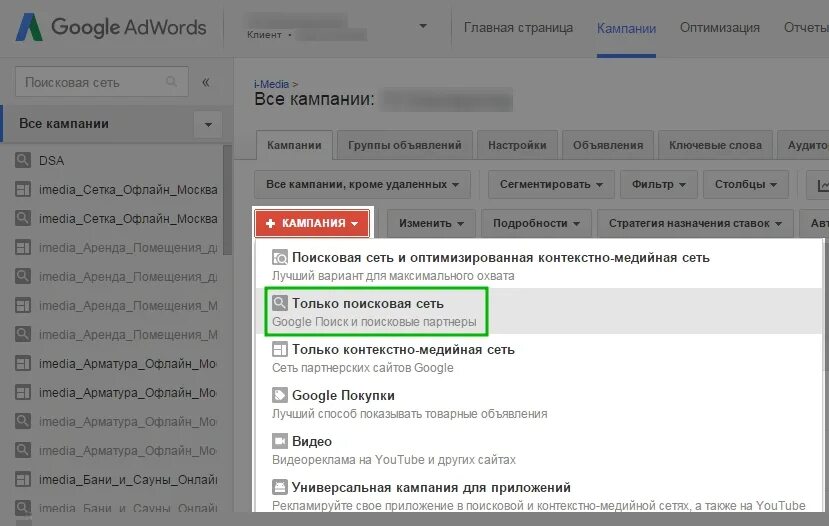Screen dimensions: 829x526
Task: Open Оптимизация in top navigation
Action: pos(720,27)
